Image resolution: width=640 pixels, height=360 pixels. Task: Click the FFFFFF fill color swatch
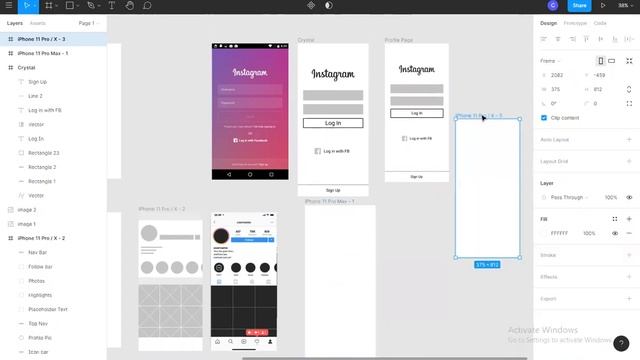[544, 233]
